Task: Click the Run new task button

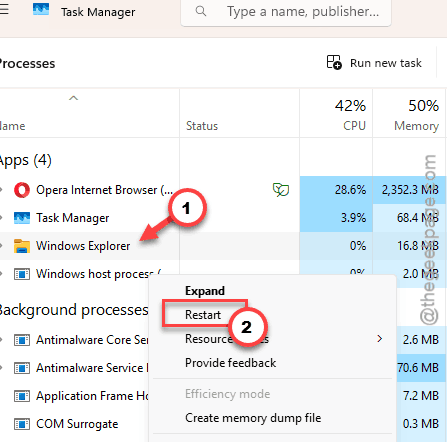Action: [374, 63]
